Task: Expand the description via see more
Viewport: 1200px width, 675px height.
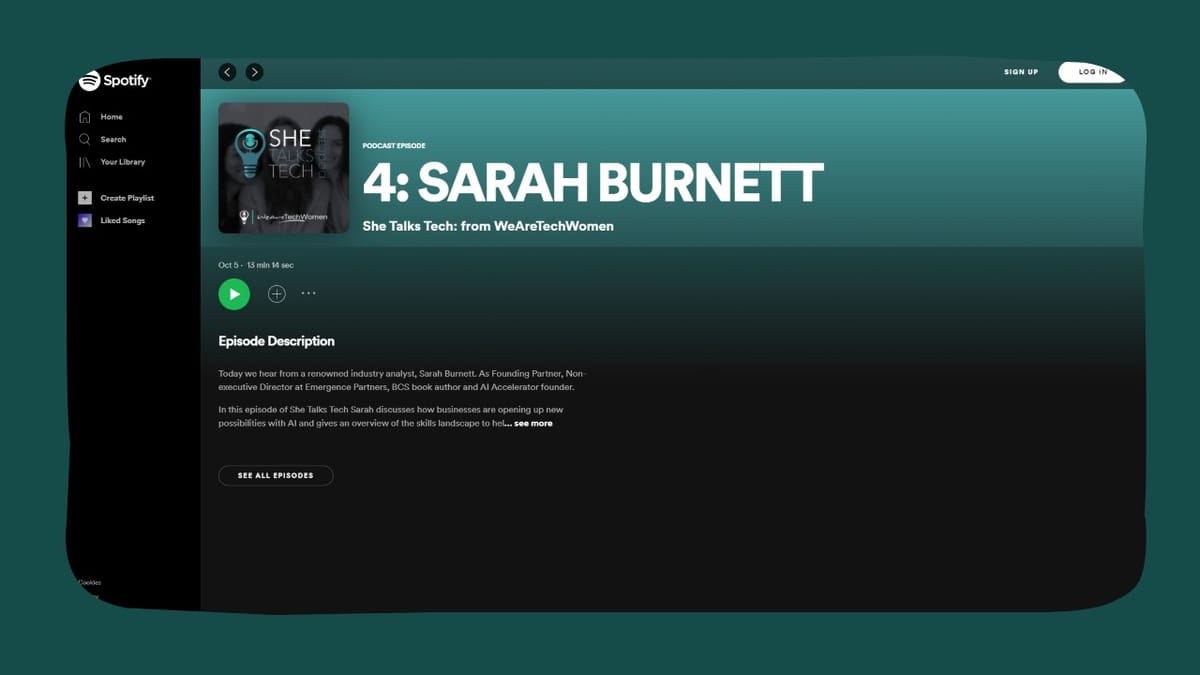Action: pos(533,423)
